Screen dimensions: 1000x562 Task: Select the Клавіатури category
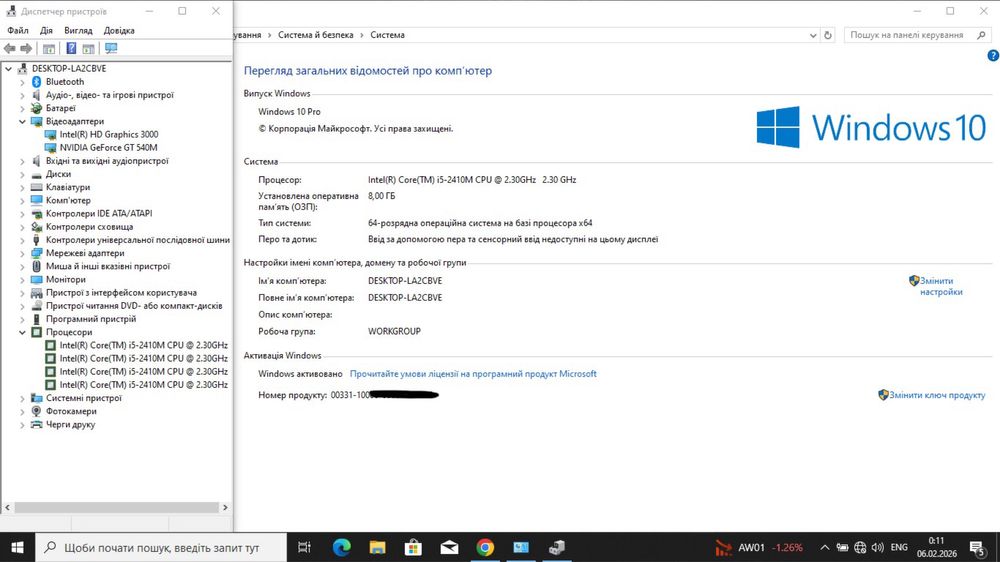pyautogui.click(x=68, y=187)
